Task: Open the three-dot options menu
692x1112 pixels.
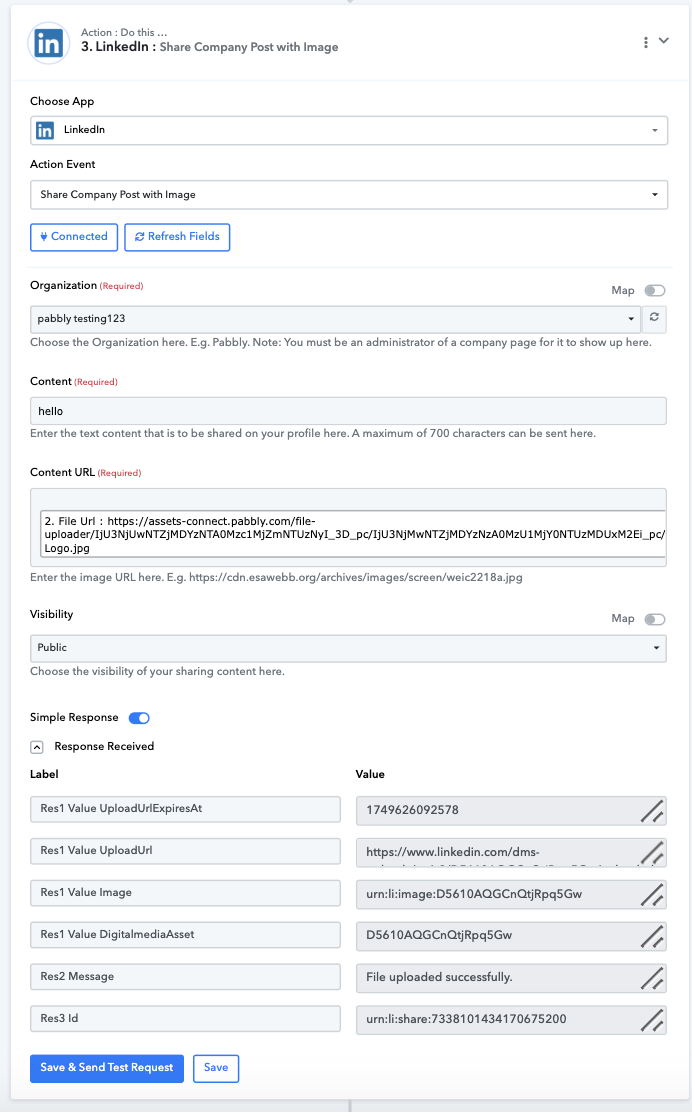Action: (x=645, y=43)
